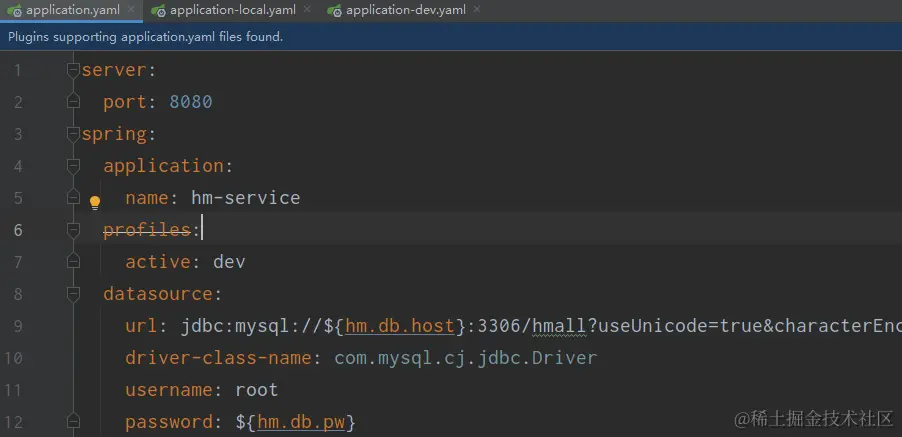Click the plugins supporting application.yaml notification banner
Image resolution: width=902 pixels, height=437 pixels.
pyautogui.click(x=451, y=37)
